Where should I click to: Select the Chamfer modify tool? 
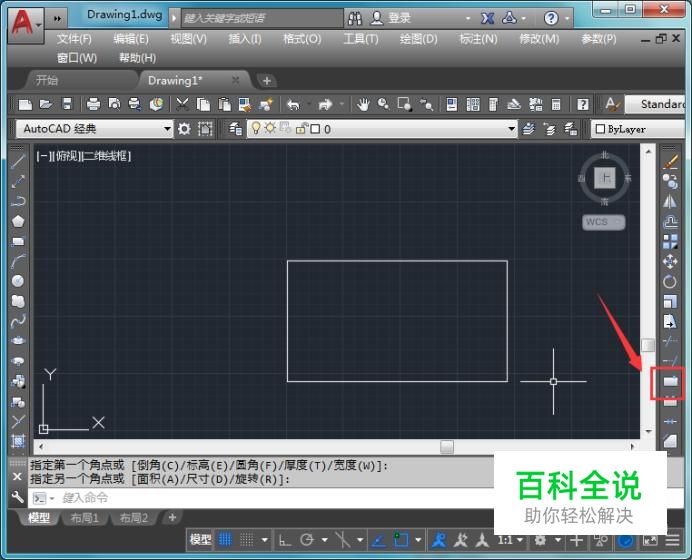(670, 441)
